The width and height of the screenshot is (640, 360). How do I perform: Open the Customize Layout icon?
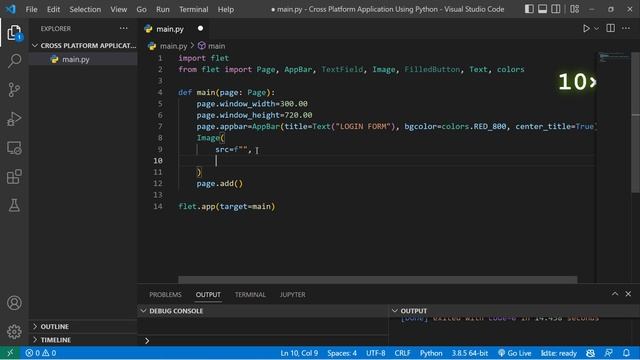(575, 9)
